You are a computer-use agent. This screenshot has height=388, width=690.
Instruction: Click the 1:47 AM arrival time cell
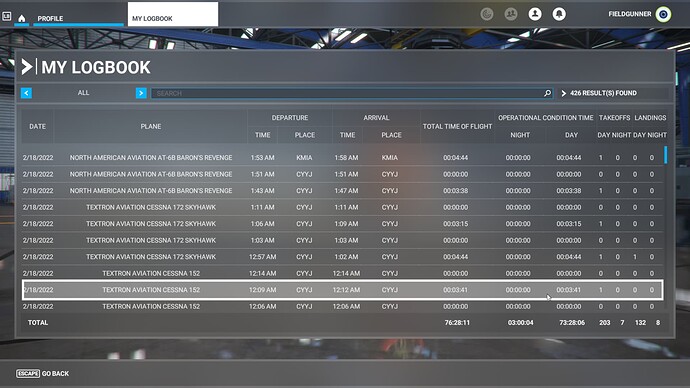click(346, 190)
